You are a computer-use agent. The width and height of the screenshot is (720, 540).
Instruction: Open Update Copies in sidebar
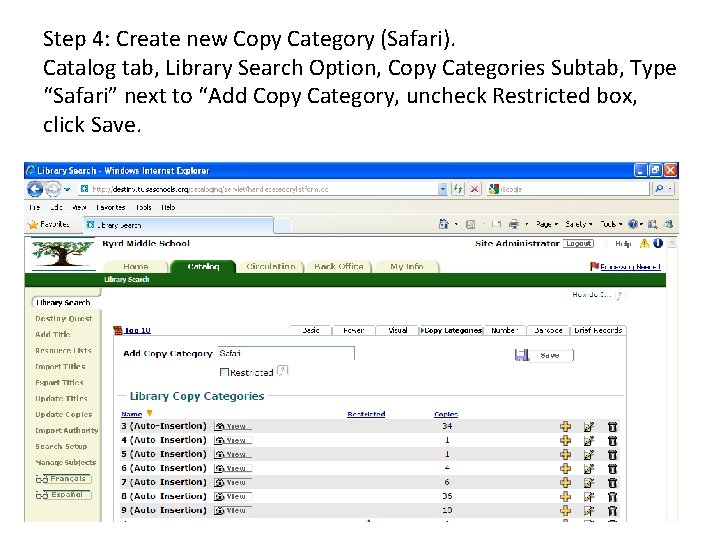(x=64, y=415)
